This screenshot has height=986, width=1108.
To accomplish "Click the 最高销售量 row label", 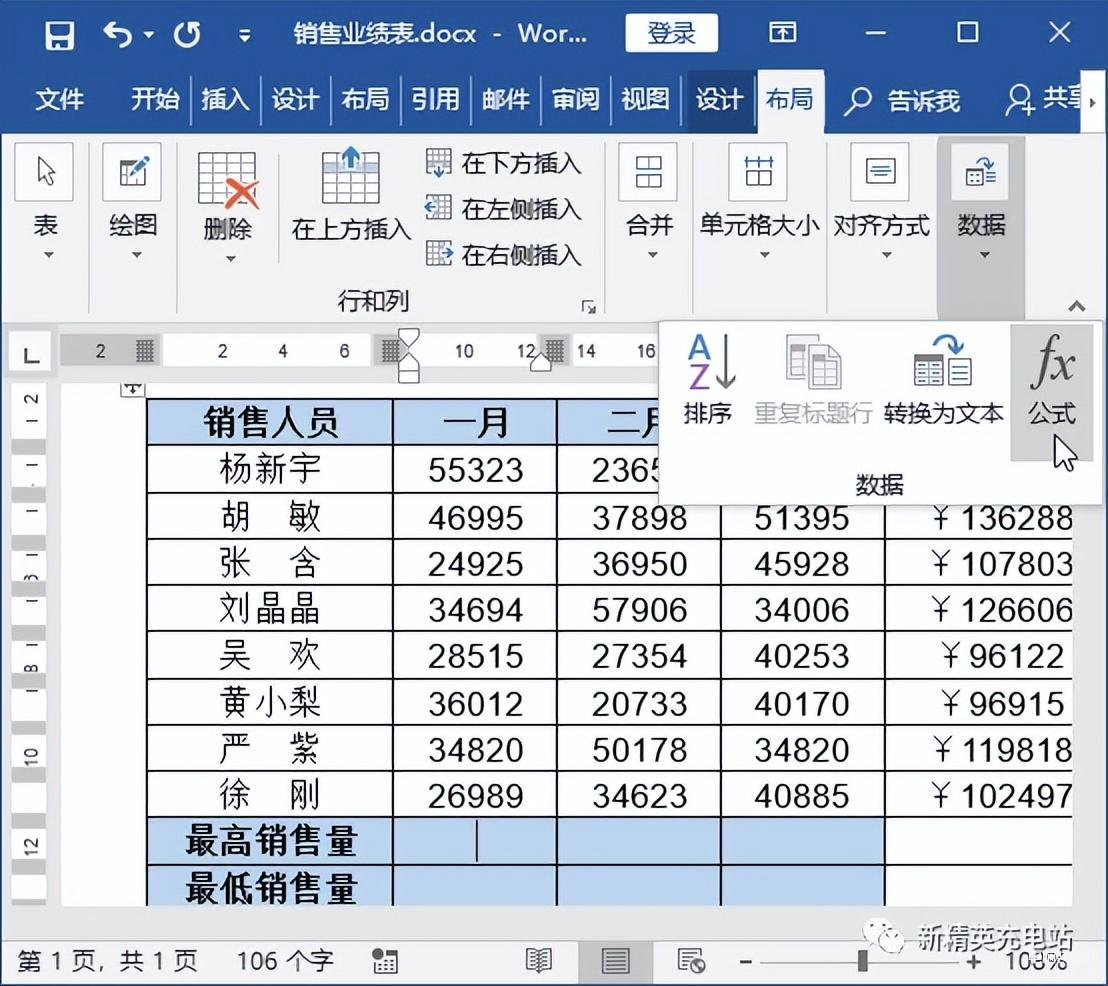I will coord(270,841).
